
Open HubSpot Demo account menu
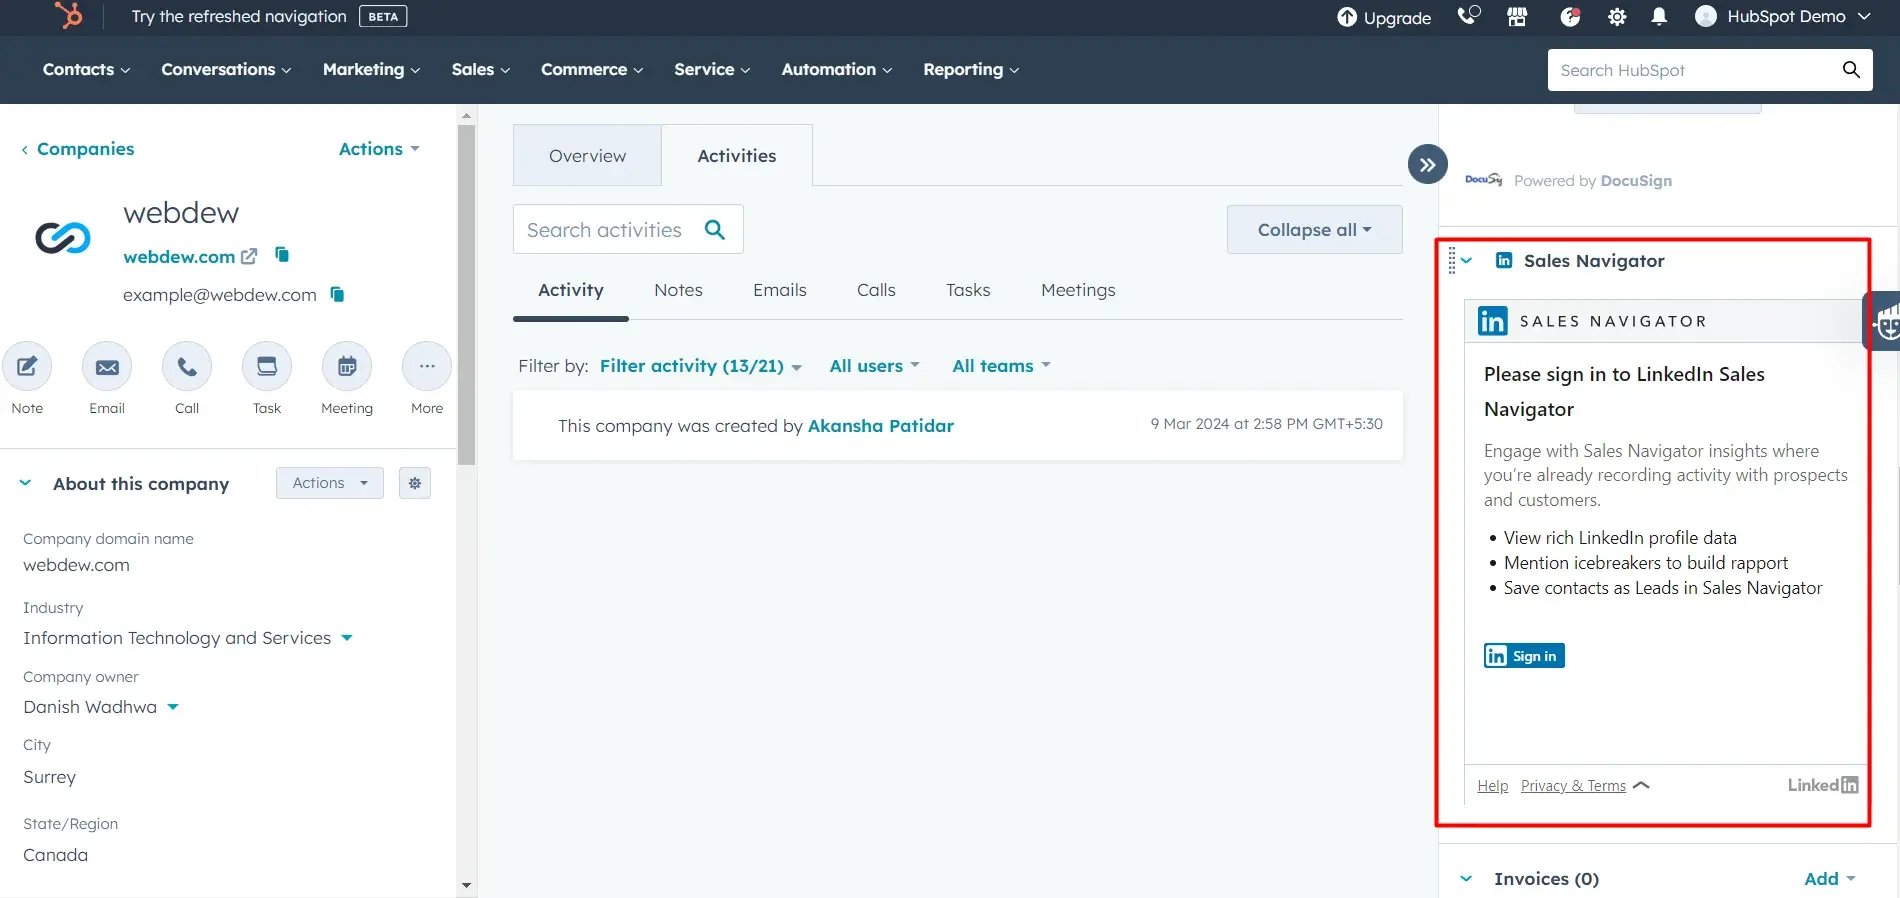click(1783, 16)
